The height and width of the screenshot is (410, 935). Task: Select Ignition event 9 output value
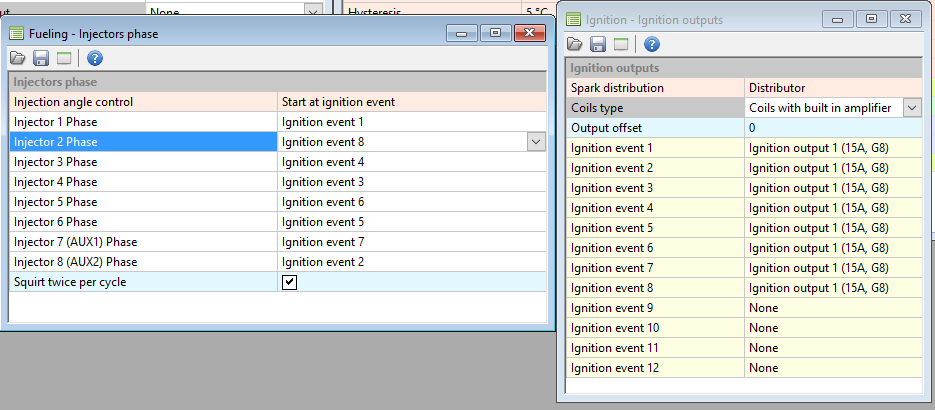(x=832, y=308)
